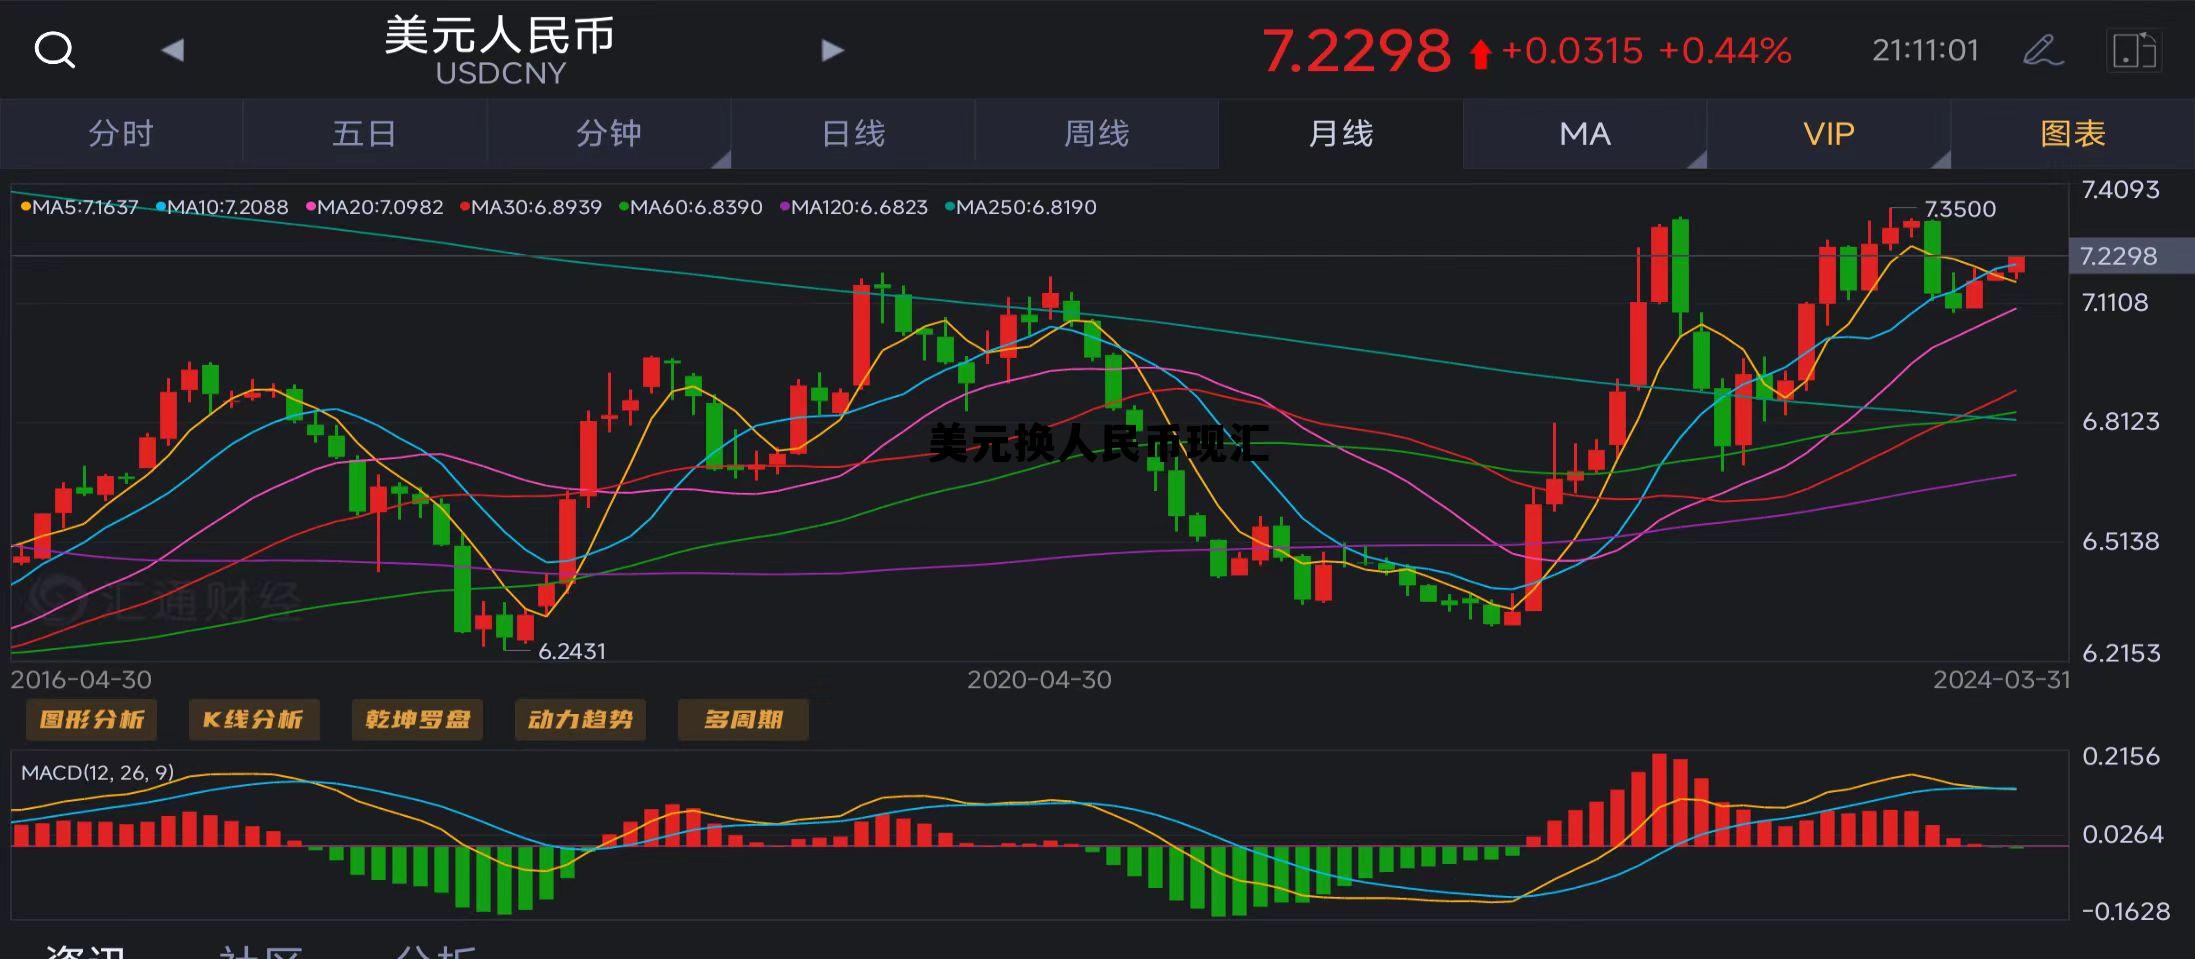Click the 7.4093 axis value
Viewport: 2195px width, 959px height.
coord(2121,190)
